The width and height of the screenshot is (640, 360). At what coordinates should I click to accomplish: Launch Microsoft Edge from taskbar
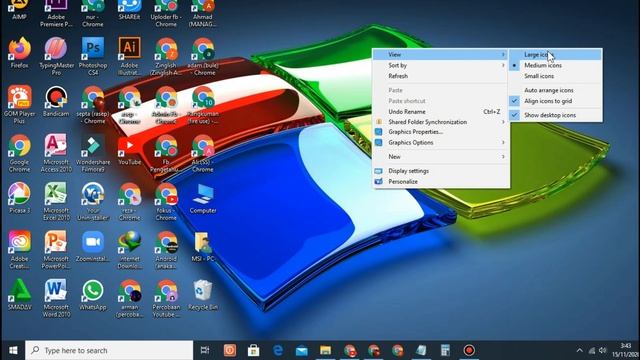278,350
